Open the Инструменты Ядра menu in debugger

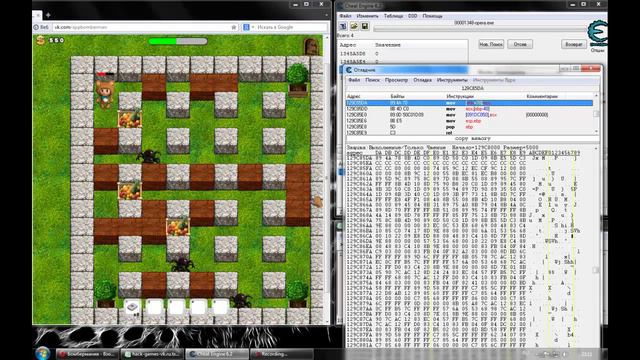[494, 80]
